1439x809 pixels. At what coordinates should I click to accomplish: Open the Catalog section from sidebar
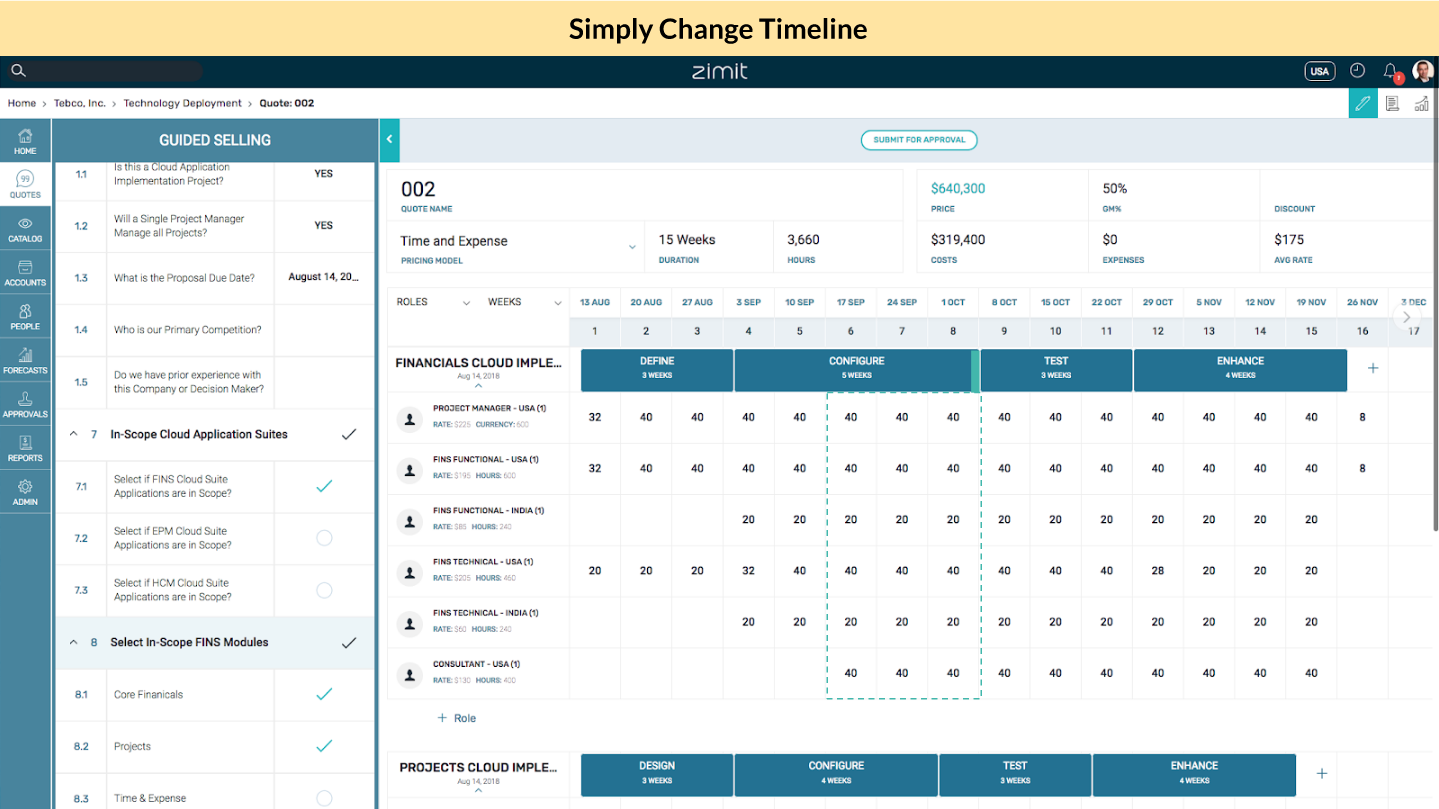(x=25, y=228)
